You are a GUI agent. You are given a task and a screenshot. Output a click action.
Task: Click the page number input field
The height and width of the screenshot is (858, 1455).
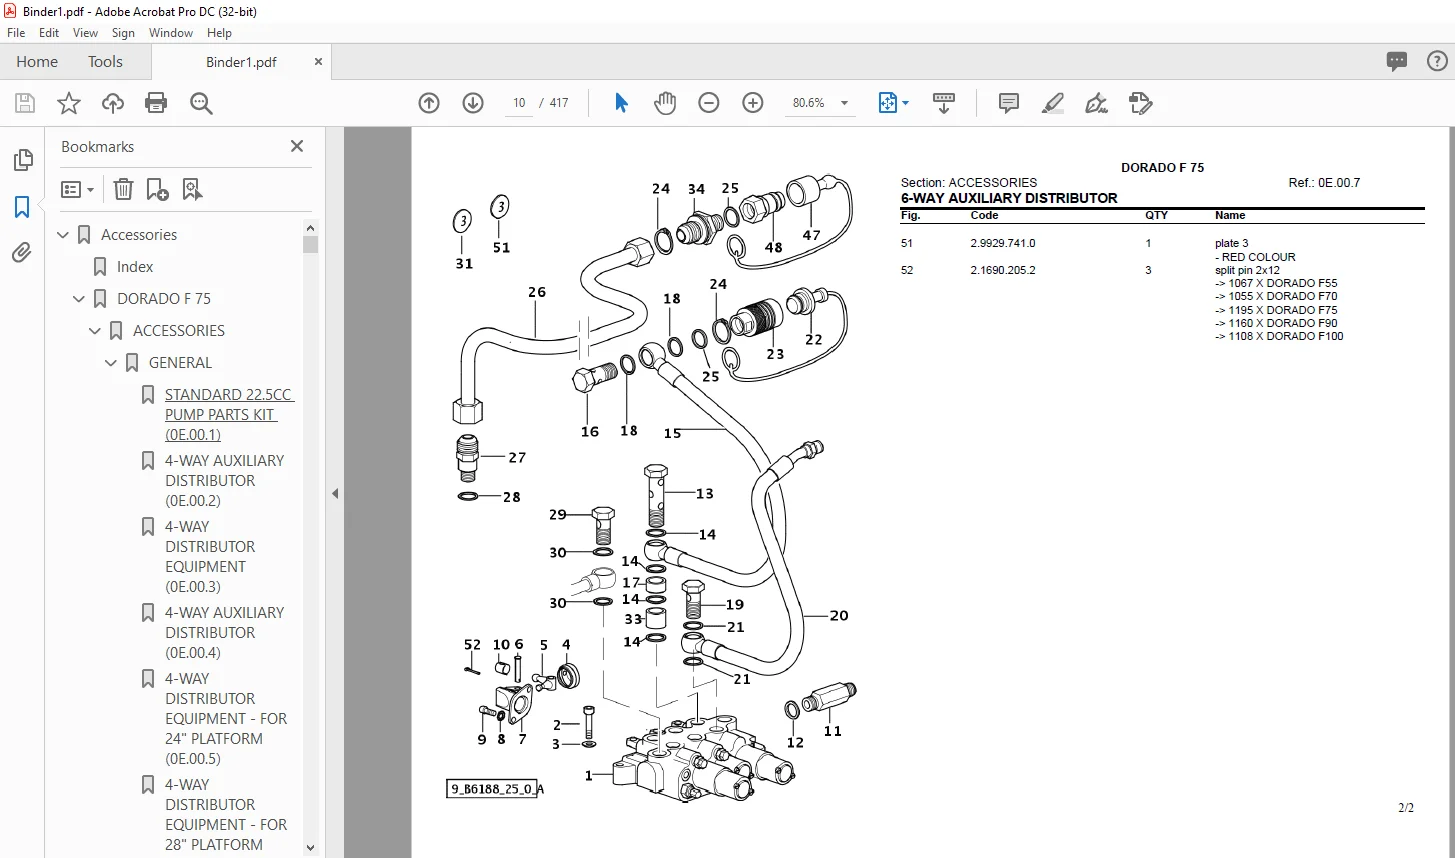click(x=519, y=103)
